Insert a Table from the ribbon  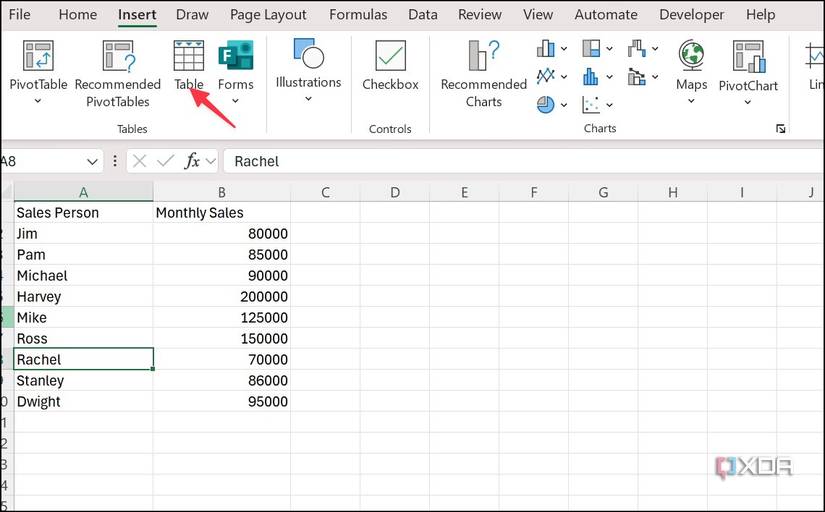tap(188, 65)
